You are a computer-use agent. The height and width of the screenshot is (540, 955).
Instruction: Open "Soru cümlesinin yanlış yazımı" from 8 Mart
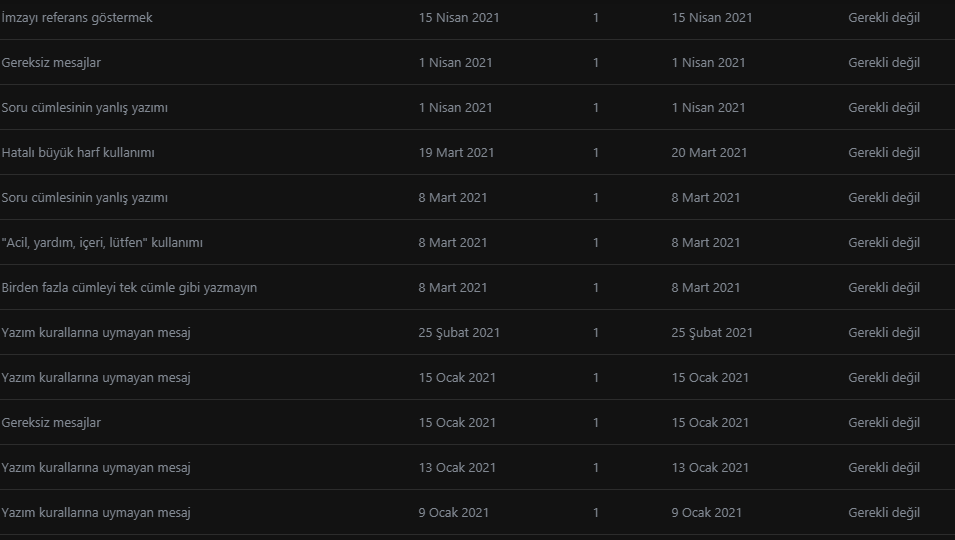click(x=84, y=198)
